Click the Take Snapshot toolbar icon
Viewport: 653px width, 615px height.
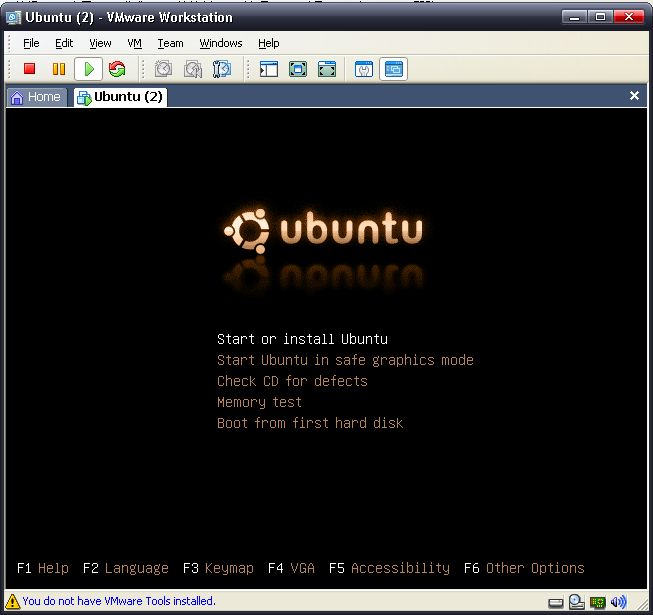pyautogui.click(x=163, y=69)
